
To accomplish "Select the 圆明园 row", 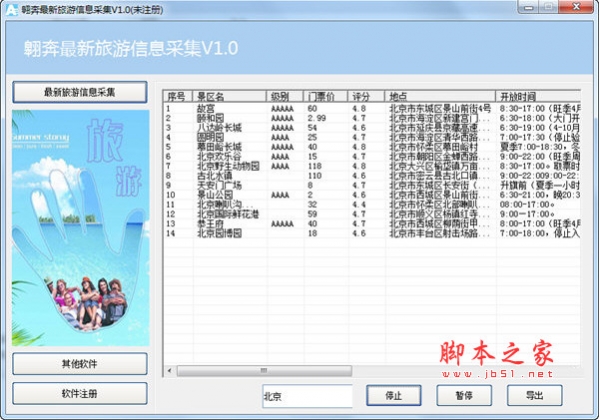I will point(372,137).
